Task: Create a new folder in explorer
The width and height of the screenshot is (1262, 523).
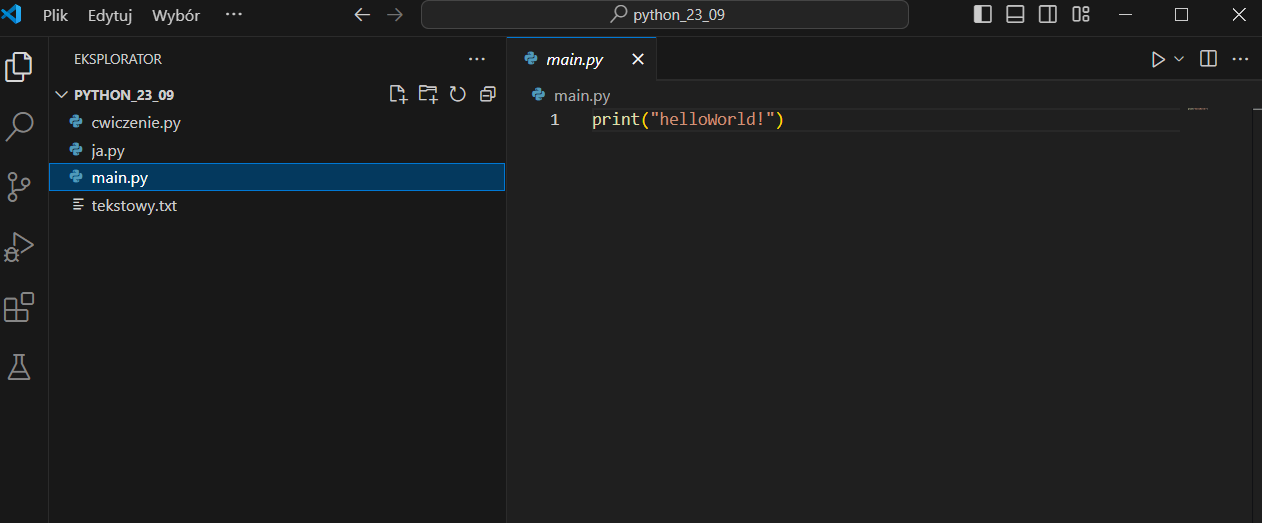Action: (x=428, y=94)
